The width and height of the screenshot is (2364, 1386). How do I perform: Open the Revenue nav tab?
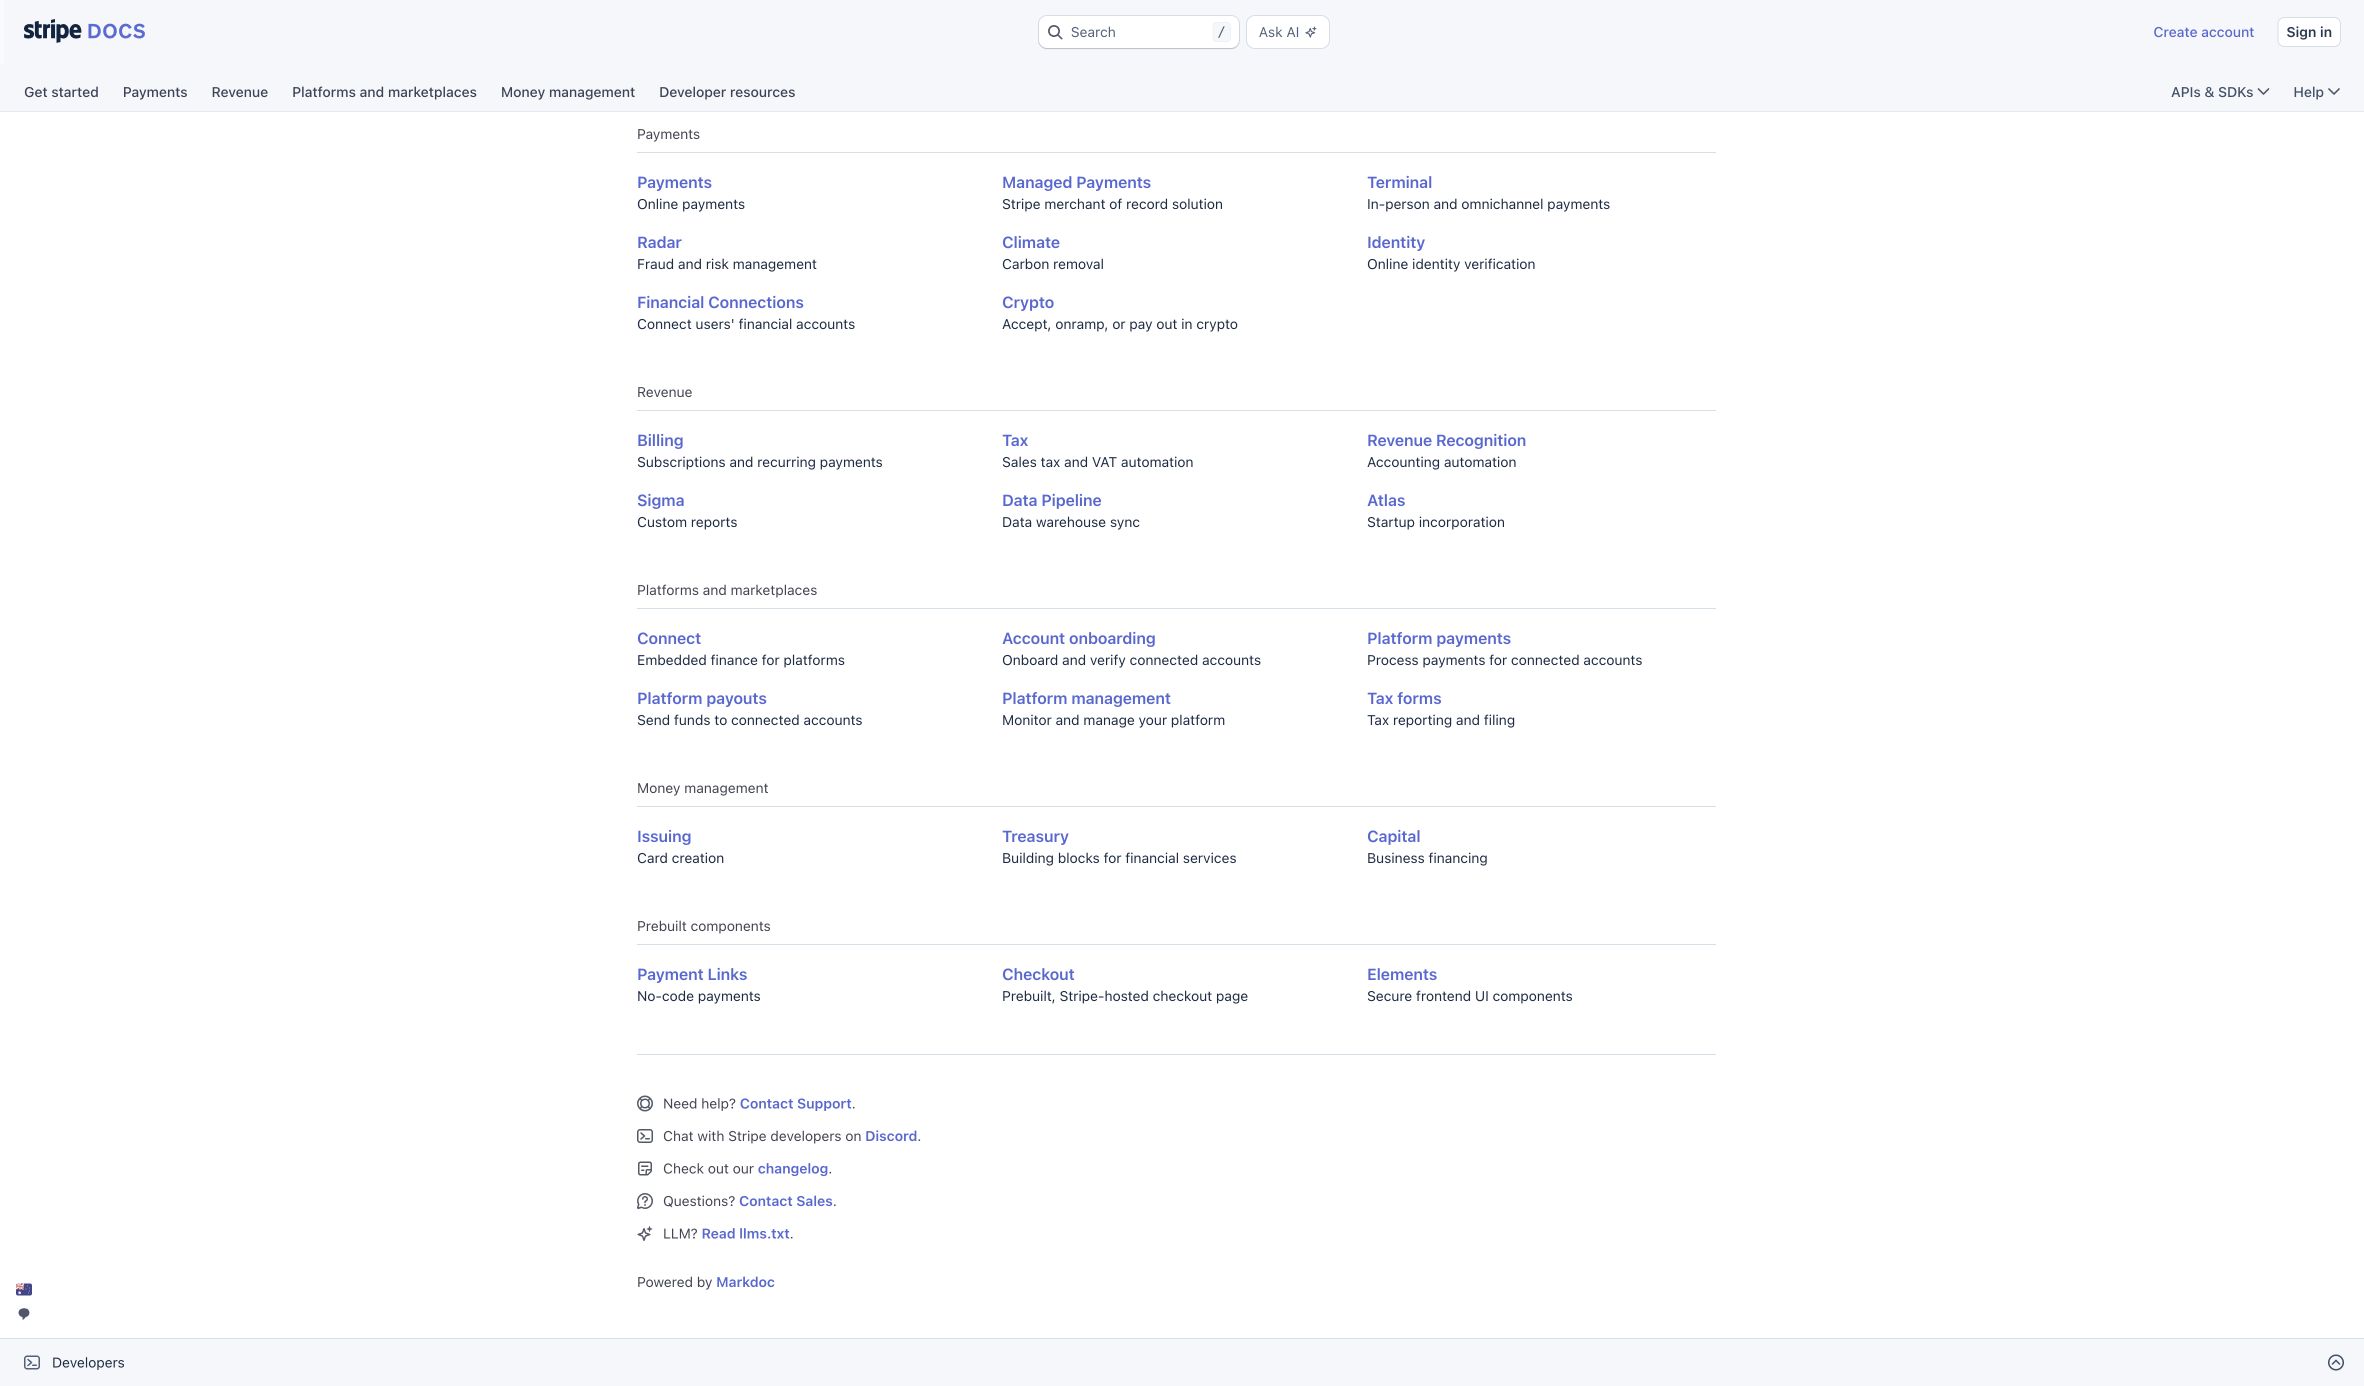(x=240, y=92)
